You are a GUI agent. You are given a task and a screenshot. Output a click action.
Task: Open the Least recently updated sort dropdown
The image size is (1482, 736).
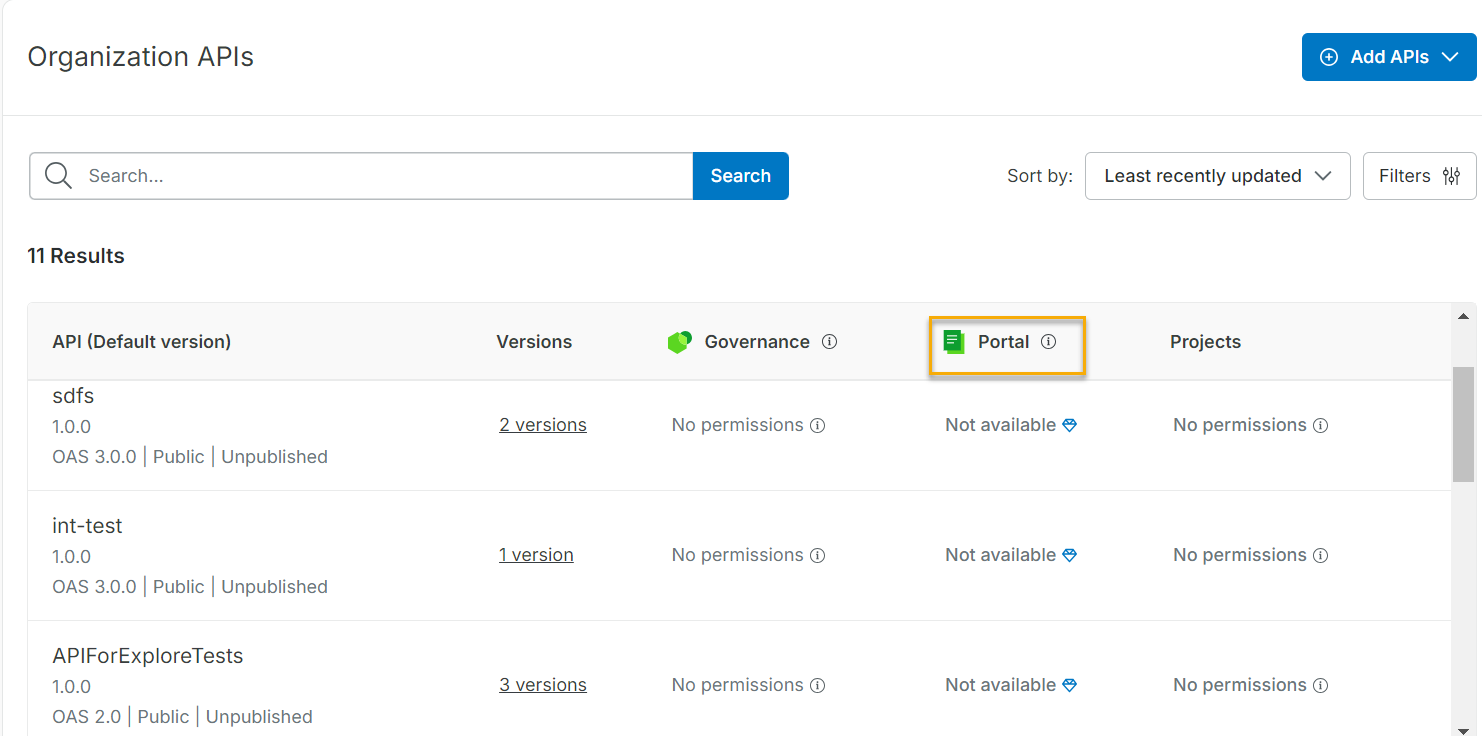[x=1217, y=176]
